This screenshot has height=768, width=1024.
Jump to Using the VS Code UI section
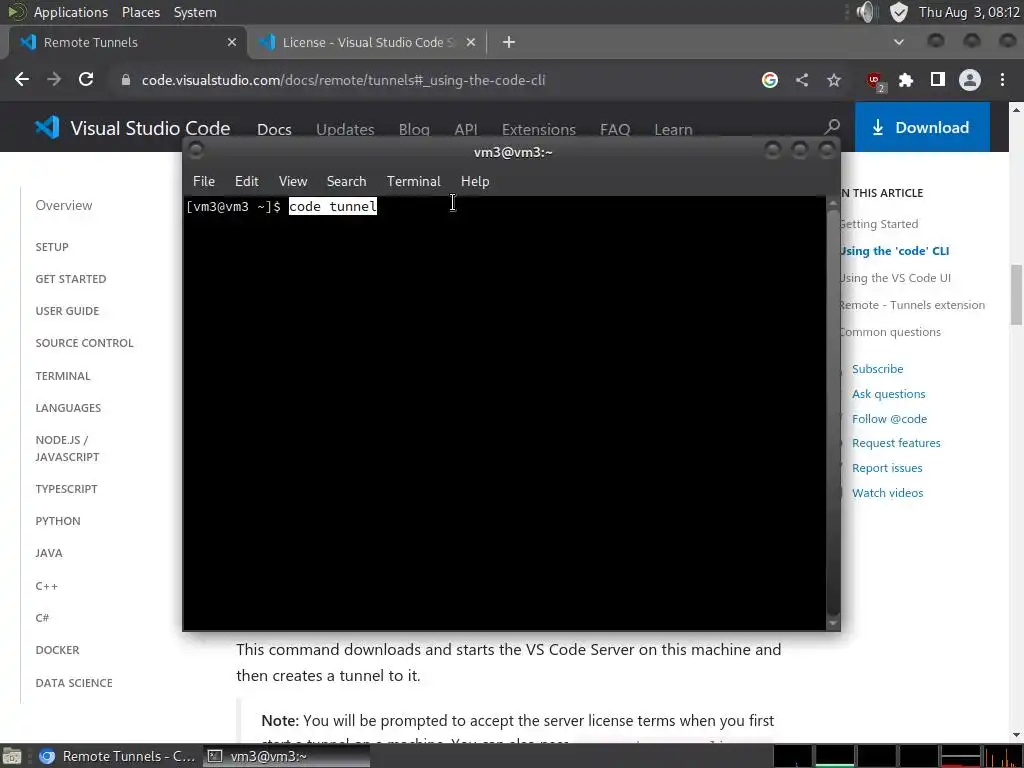pyautogui.click(x=895, y=278)
